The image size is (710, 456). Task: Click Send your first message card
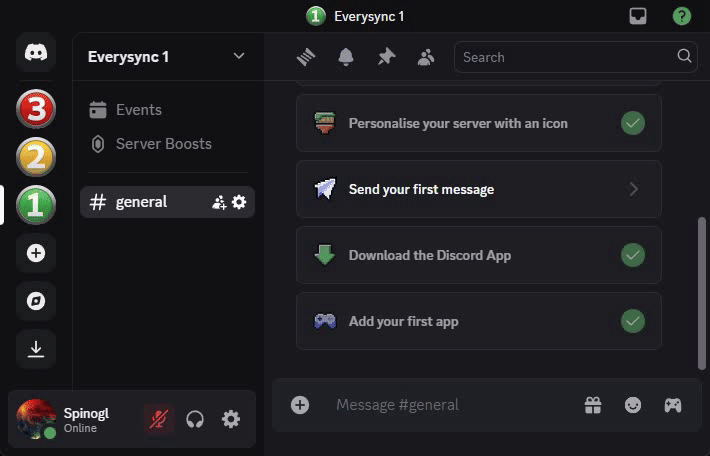click(479, 189)
